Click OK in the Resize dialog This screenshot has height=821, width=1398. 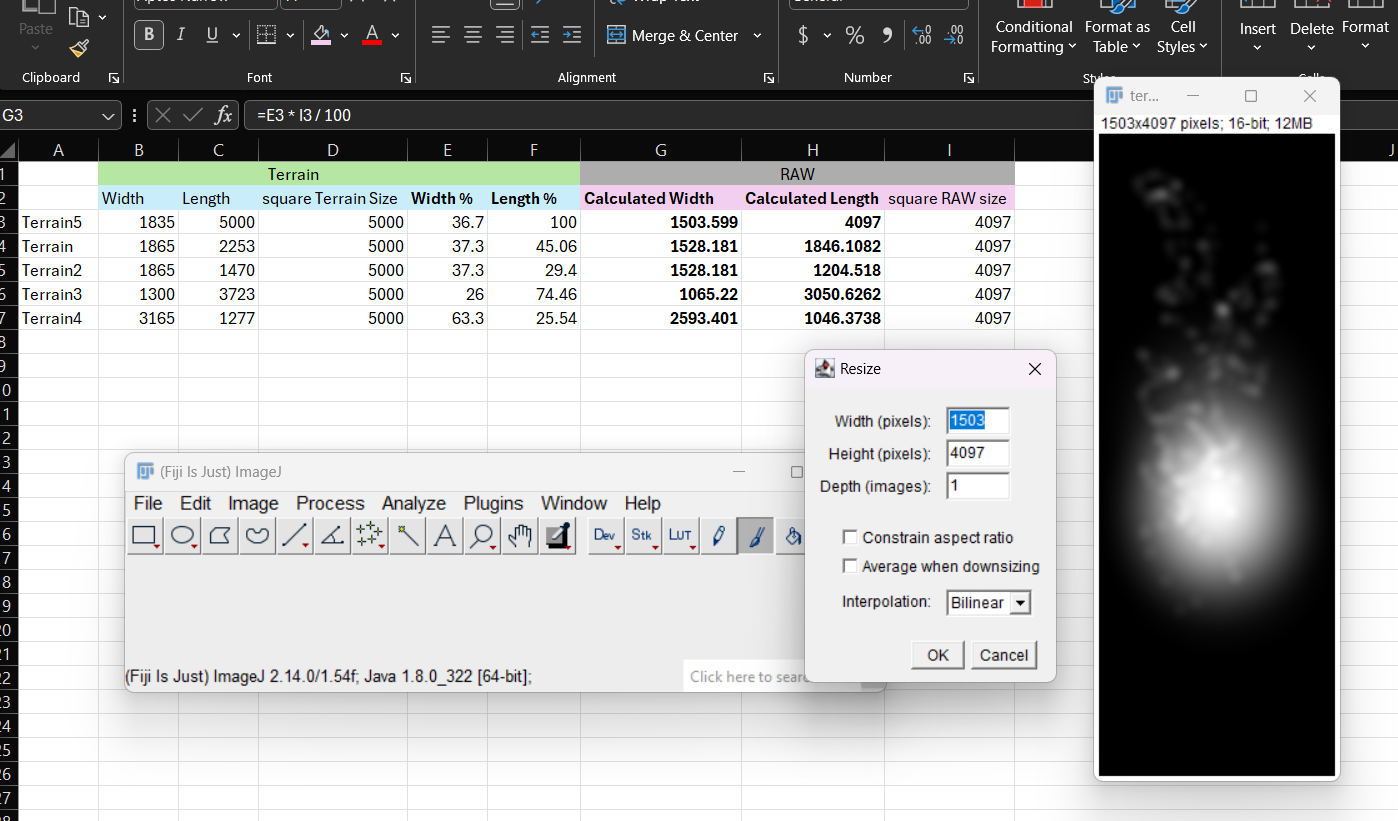937,655
